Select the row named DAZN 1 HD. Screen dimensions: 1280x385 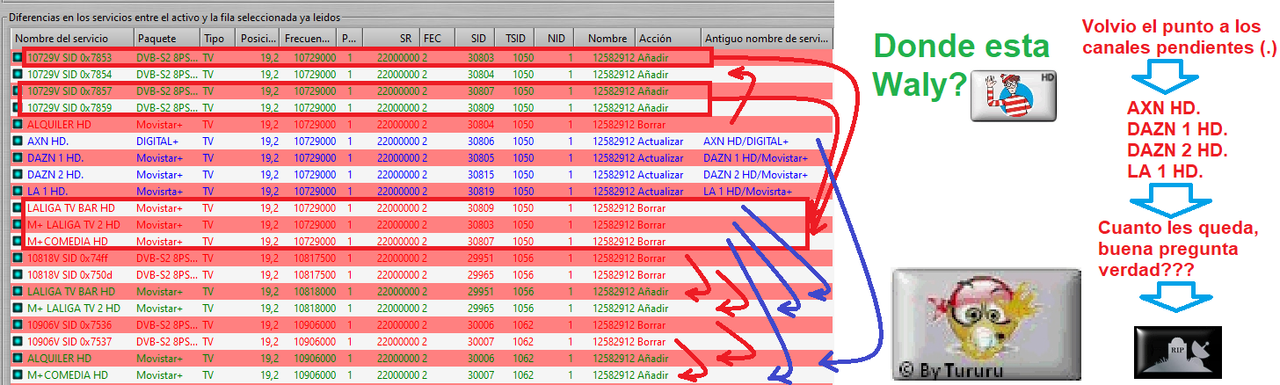pyautogui.click(x=421, y=158)
